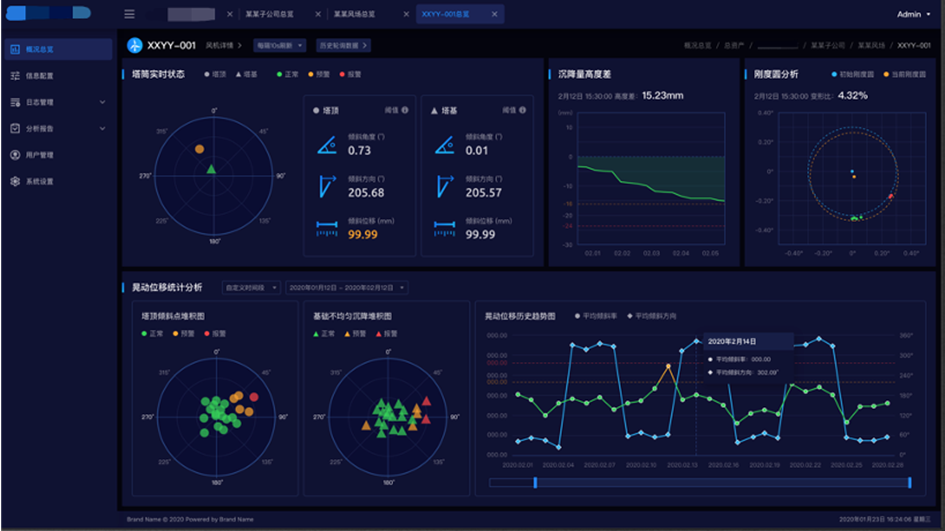Screen dimensions: 945x531
Task: Toggle 正常 legend in tower-top tilt scatter chart
Action: [x=152, y=334]
